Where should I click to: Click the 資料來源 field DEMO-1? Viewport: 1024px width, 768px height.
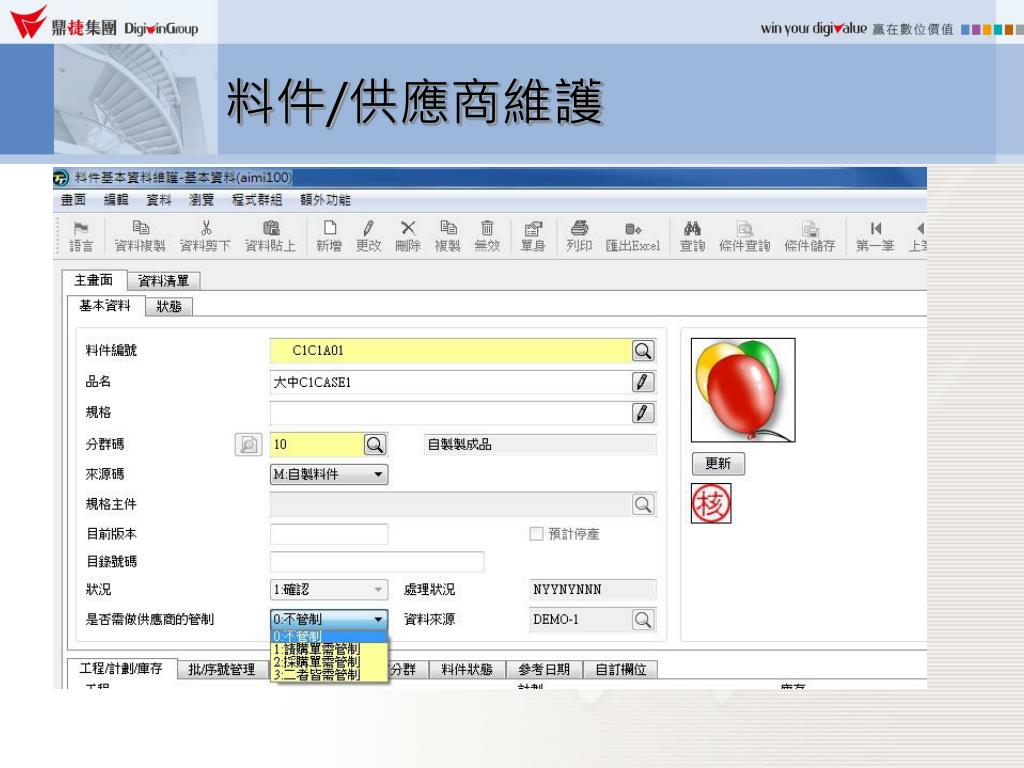[x=580, y=620]
